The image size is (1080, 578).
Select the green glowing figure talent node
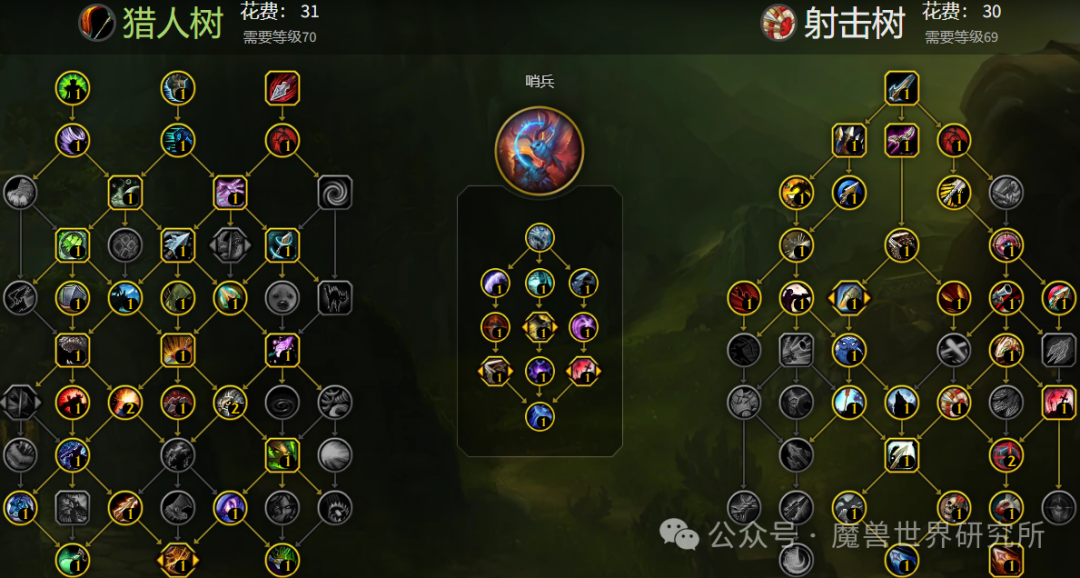[72, 88]
